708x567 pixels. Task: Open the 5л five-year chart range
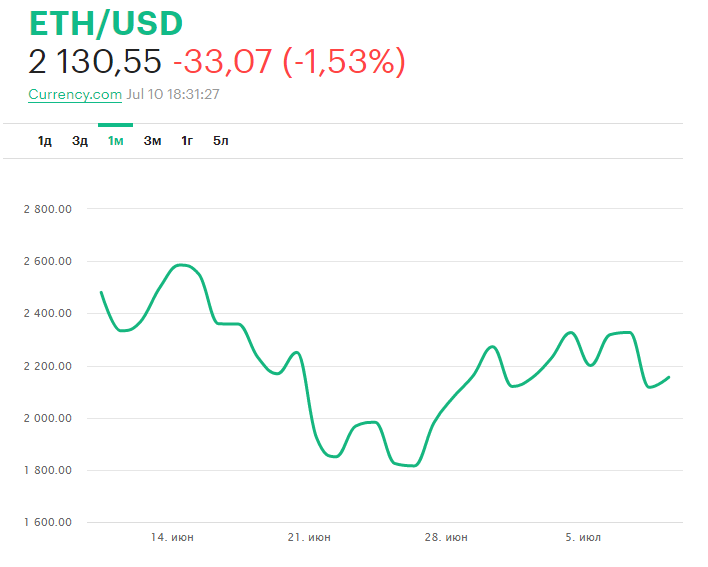(x=221, y=141)
